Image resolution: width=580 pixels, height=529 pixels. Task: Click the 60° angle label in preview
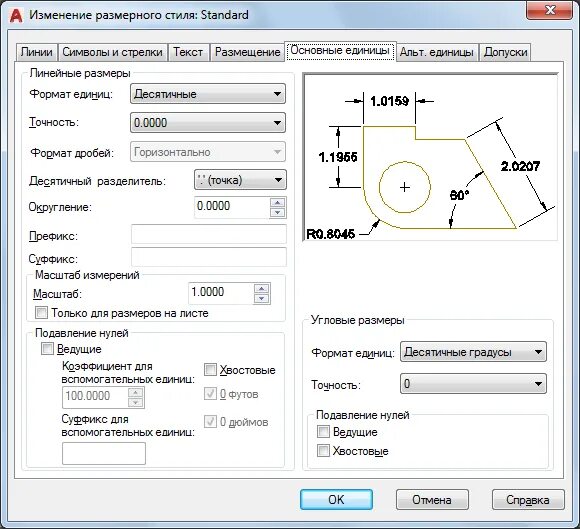459,195
